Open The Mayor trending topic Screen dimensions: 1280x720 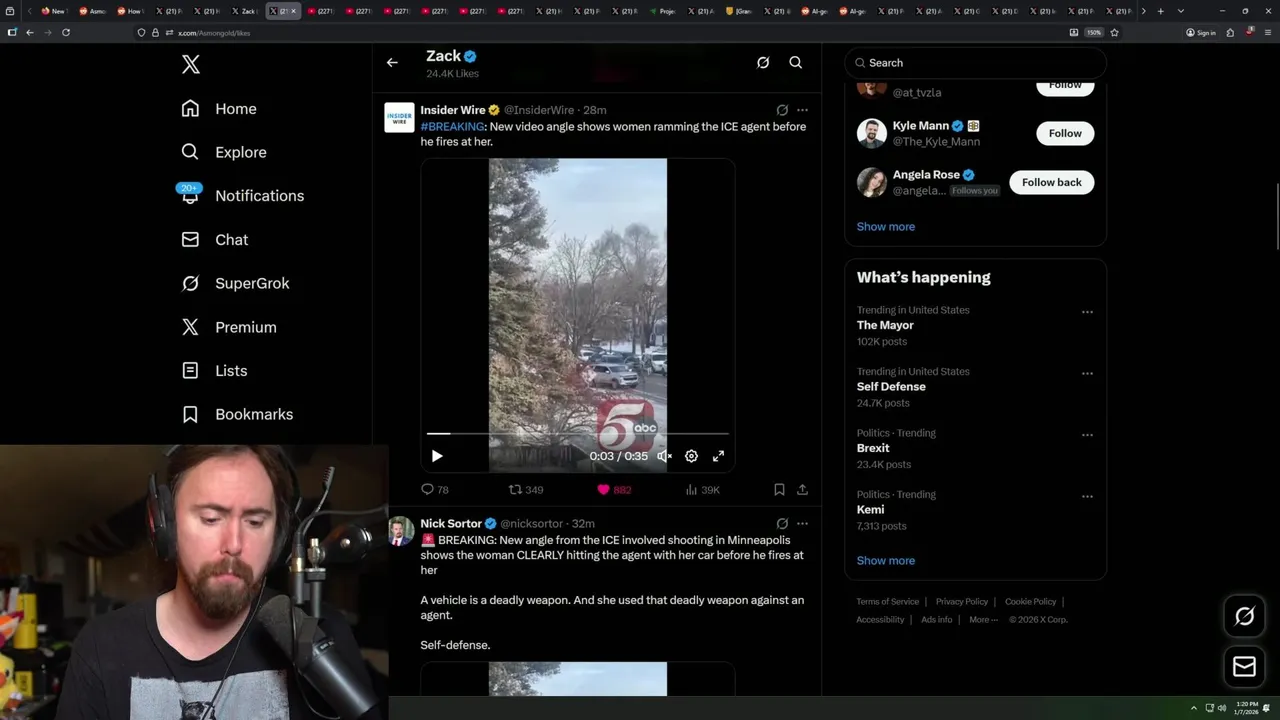point(885,325)
